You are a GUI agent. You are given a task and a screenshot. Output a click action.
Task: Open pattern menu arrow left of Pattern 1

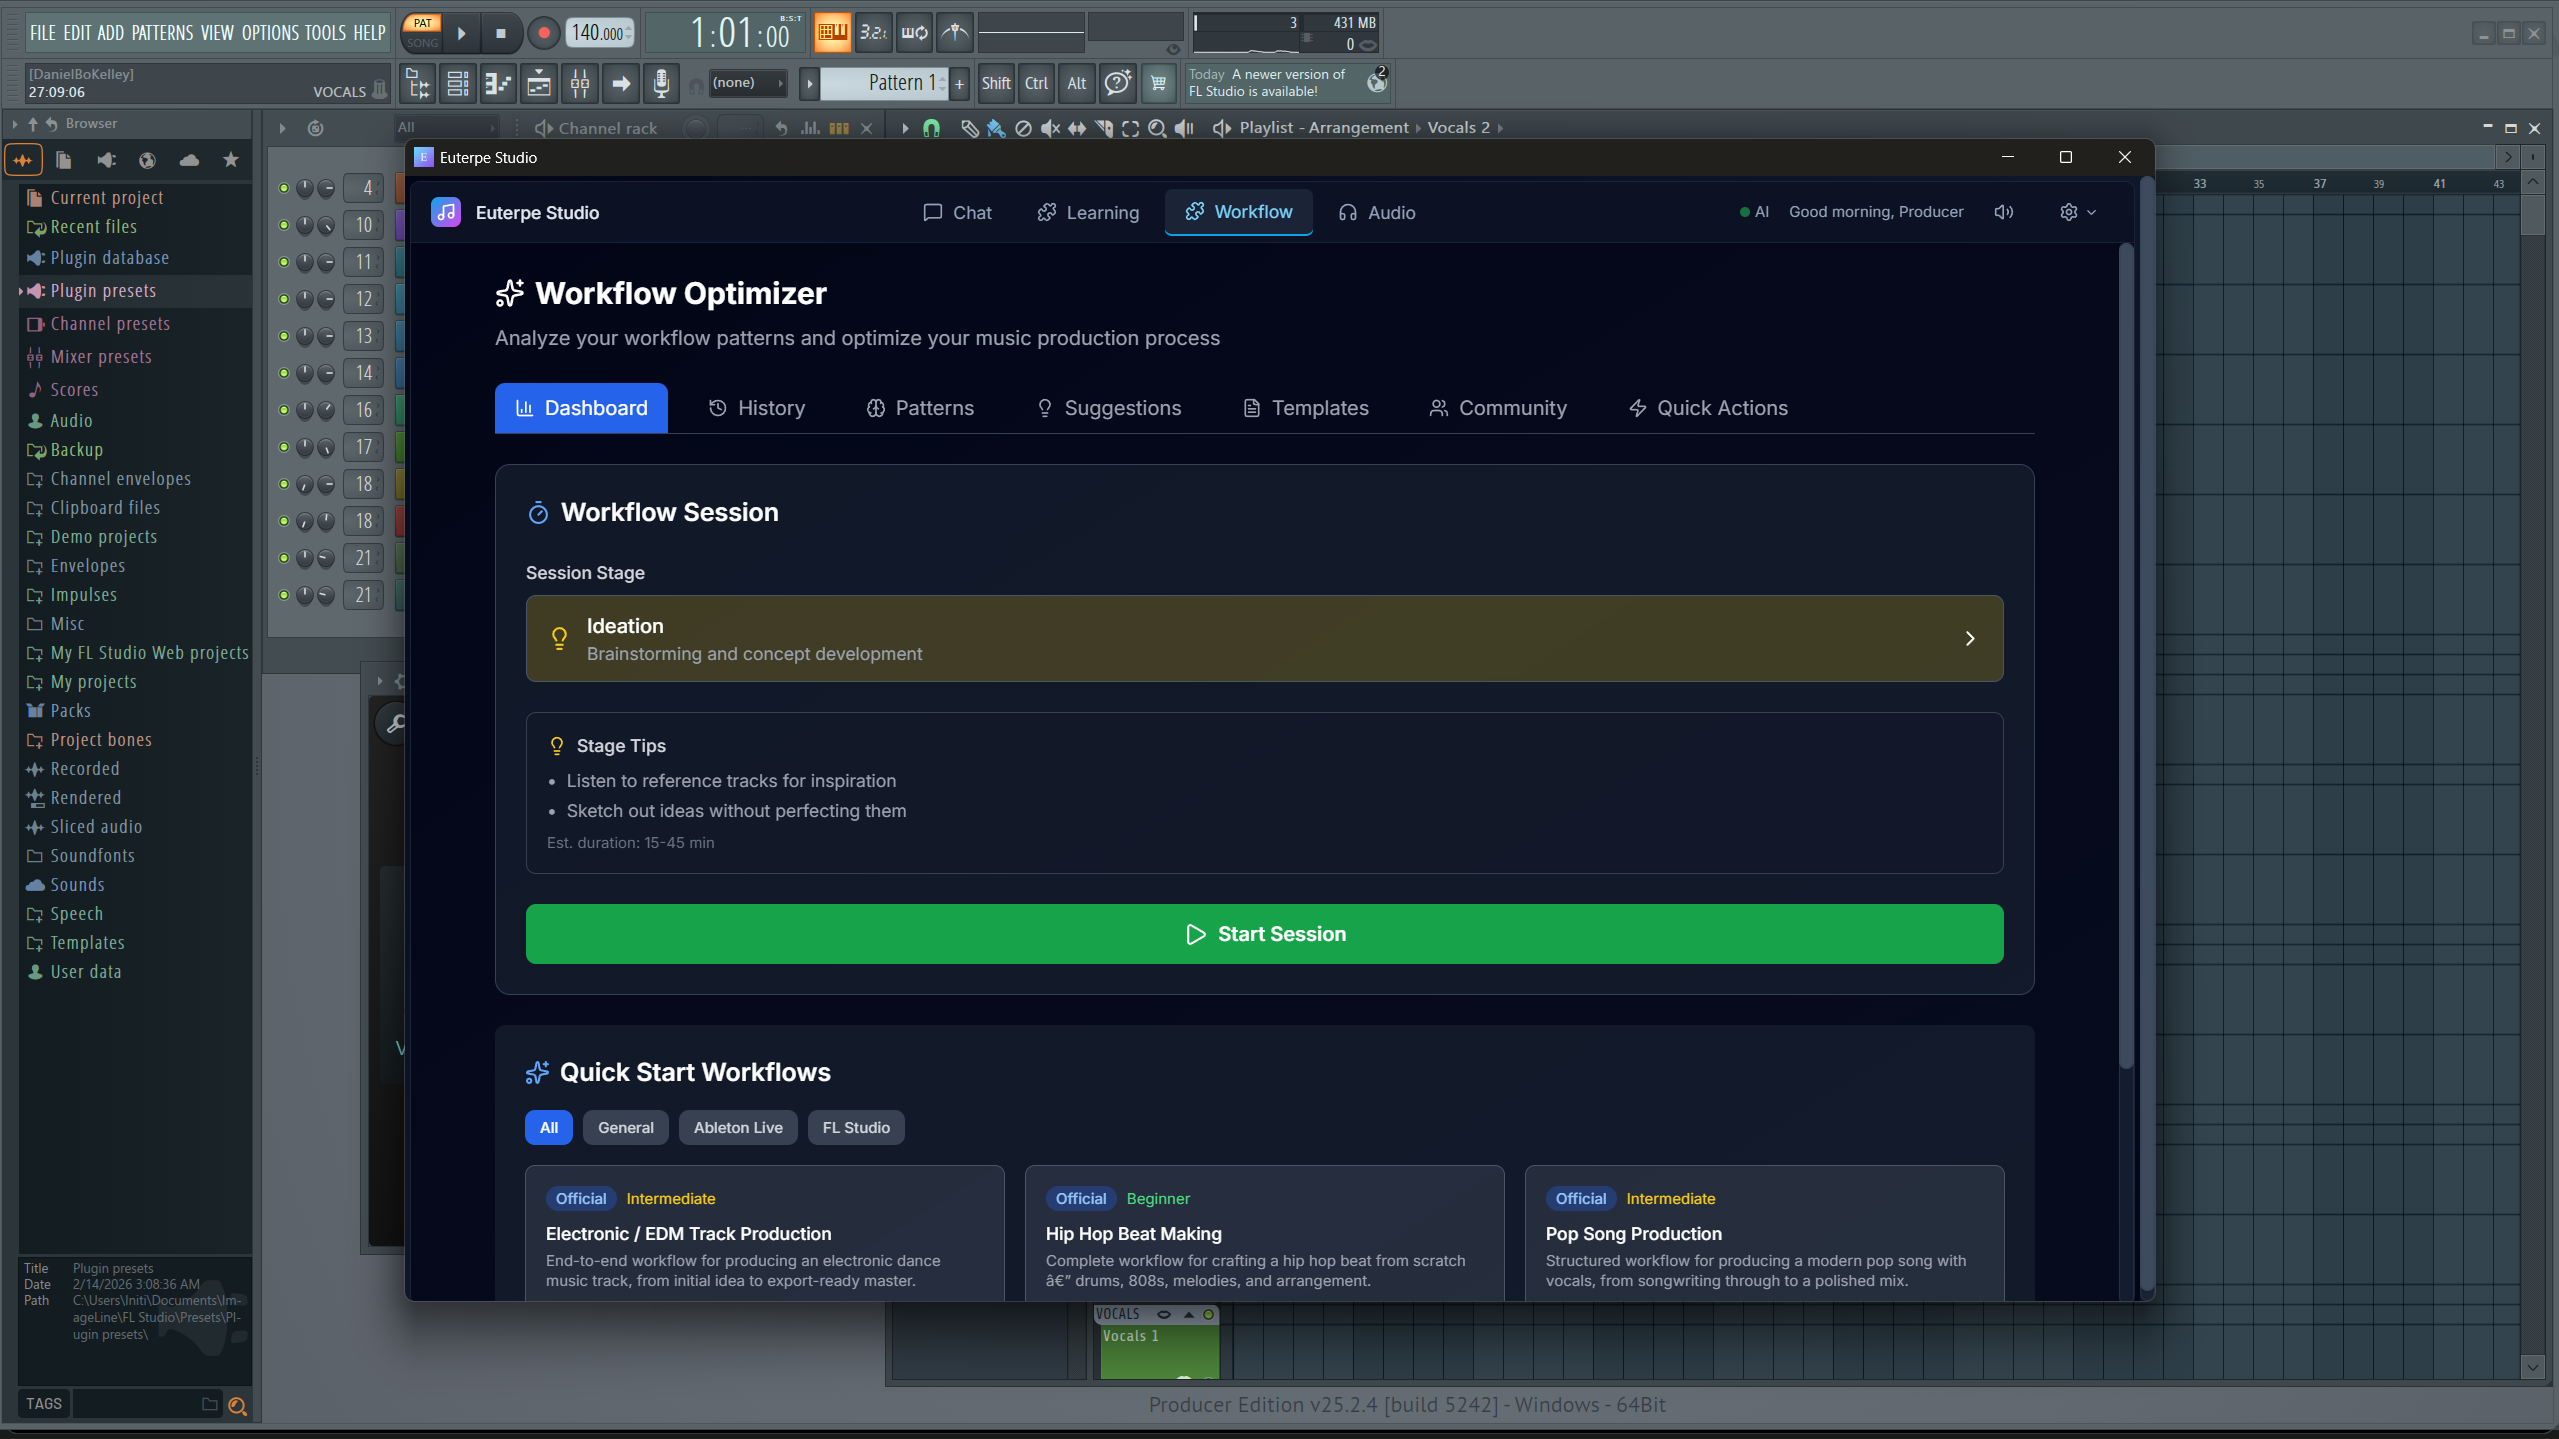click(x=809, y=83)
